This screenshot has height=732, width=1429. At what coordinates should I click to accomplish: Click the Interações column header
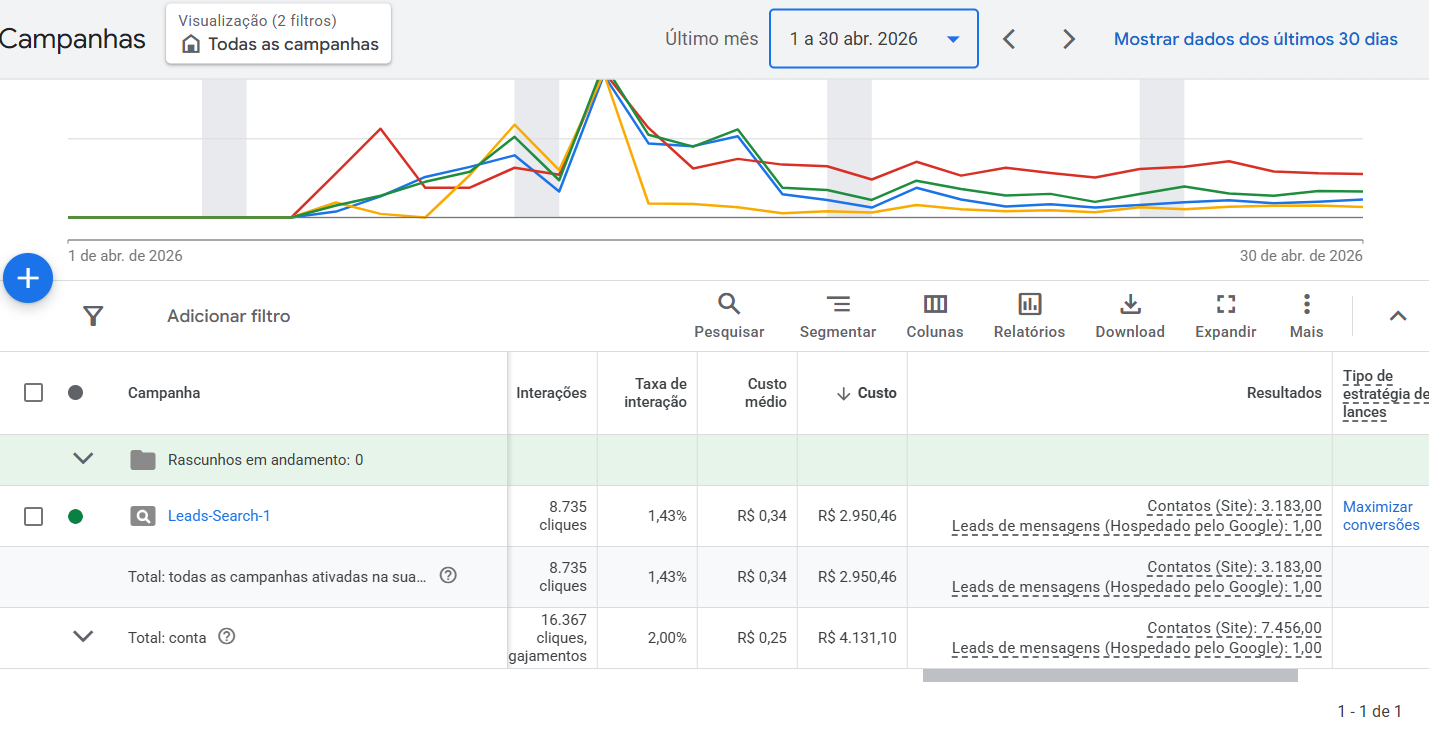tap(551, 393)
